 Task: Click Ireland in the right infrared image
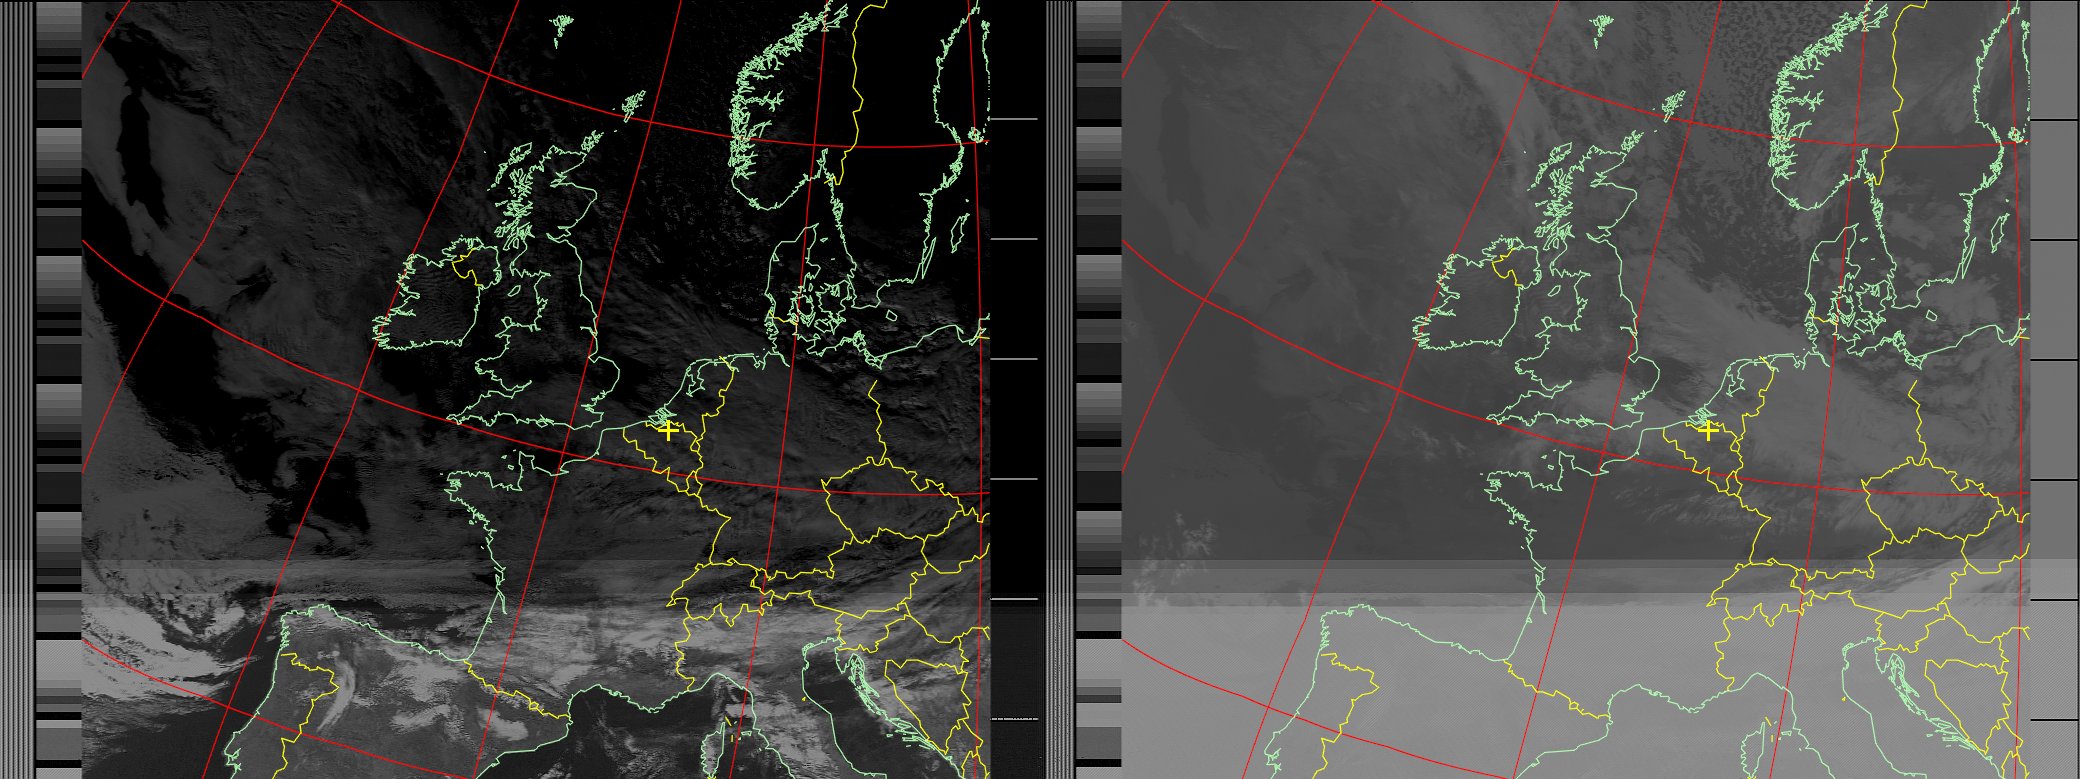pos(1472,300)
